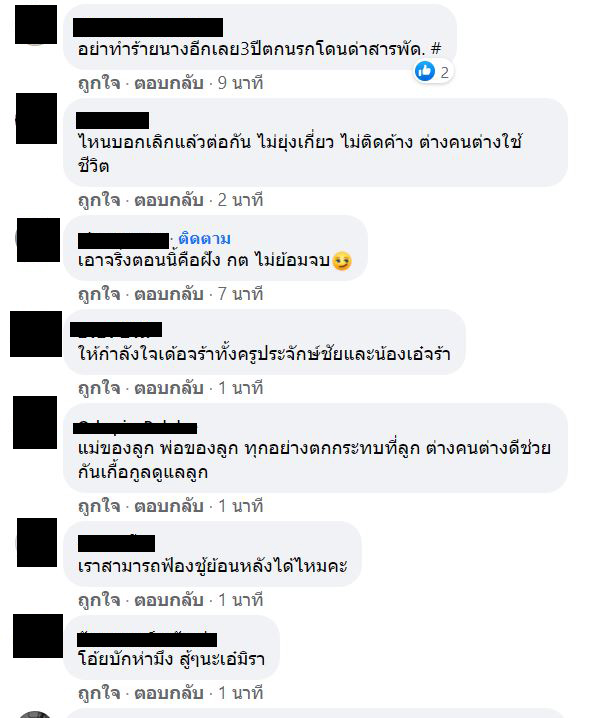Like the comment mentioning ครูประจักษ์ชัย
Image resolution: width=616 pixels, height=718 pixels.
click(99, 388)
